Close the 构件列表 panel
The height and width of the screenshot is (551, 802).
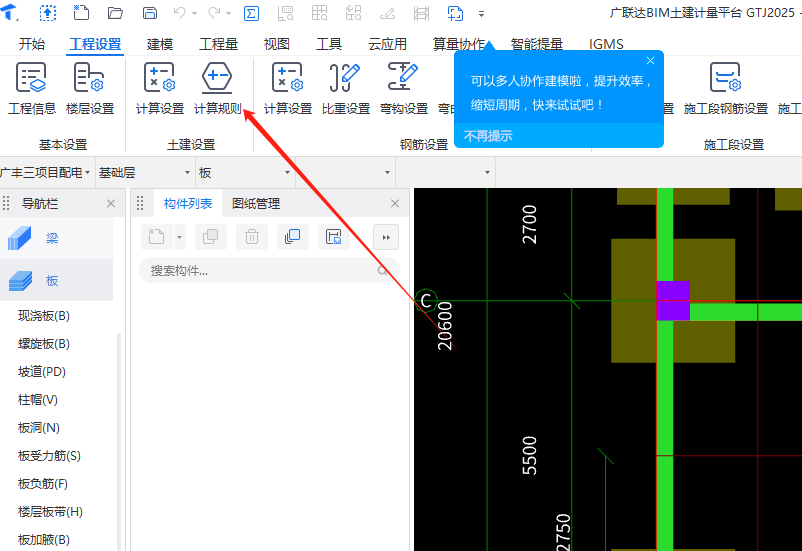(x=395, y=204)
